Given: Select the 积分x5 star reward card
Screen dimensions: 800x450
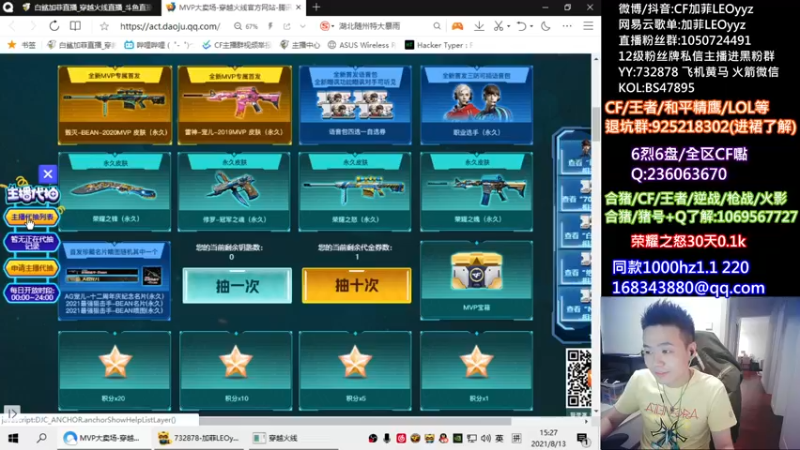Looking at the screenshot, I should 356,370.
